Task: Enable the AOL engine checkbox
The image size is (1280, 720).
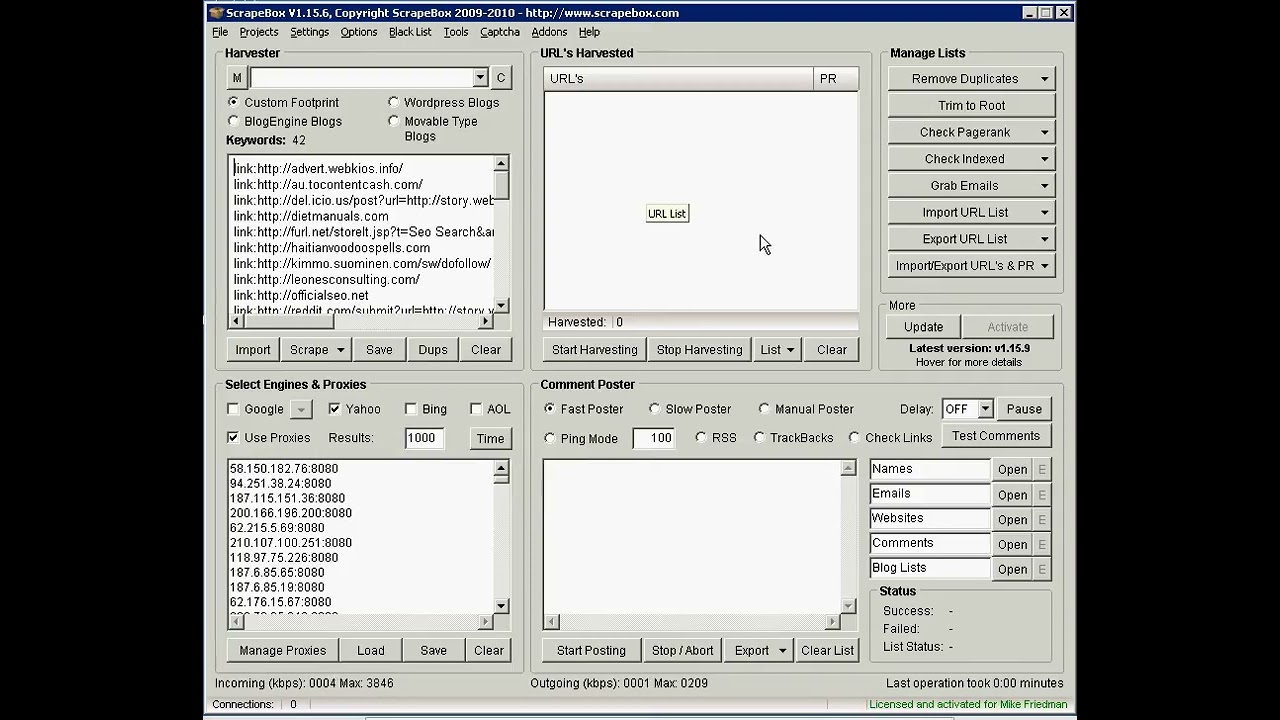Action: 476,409
